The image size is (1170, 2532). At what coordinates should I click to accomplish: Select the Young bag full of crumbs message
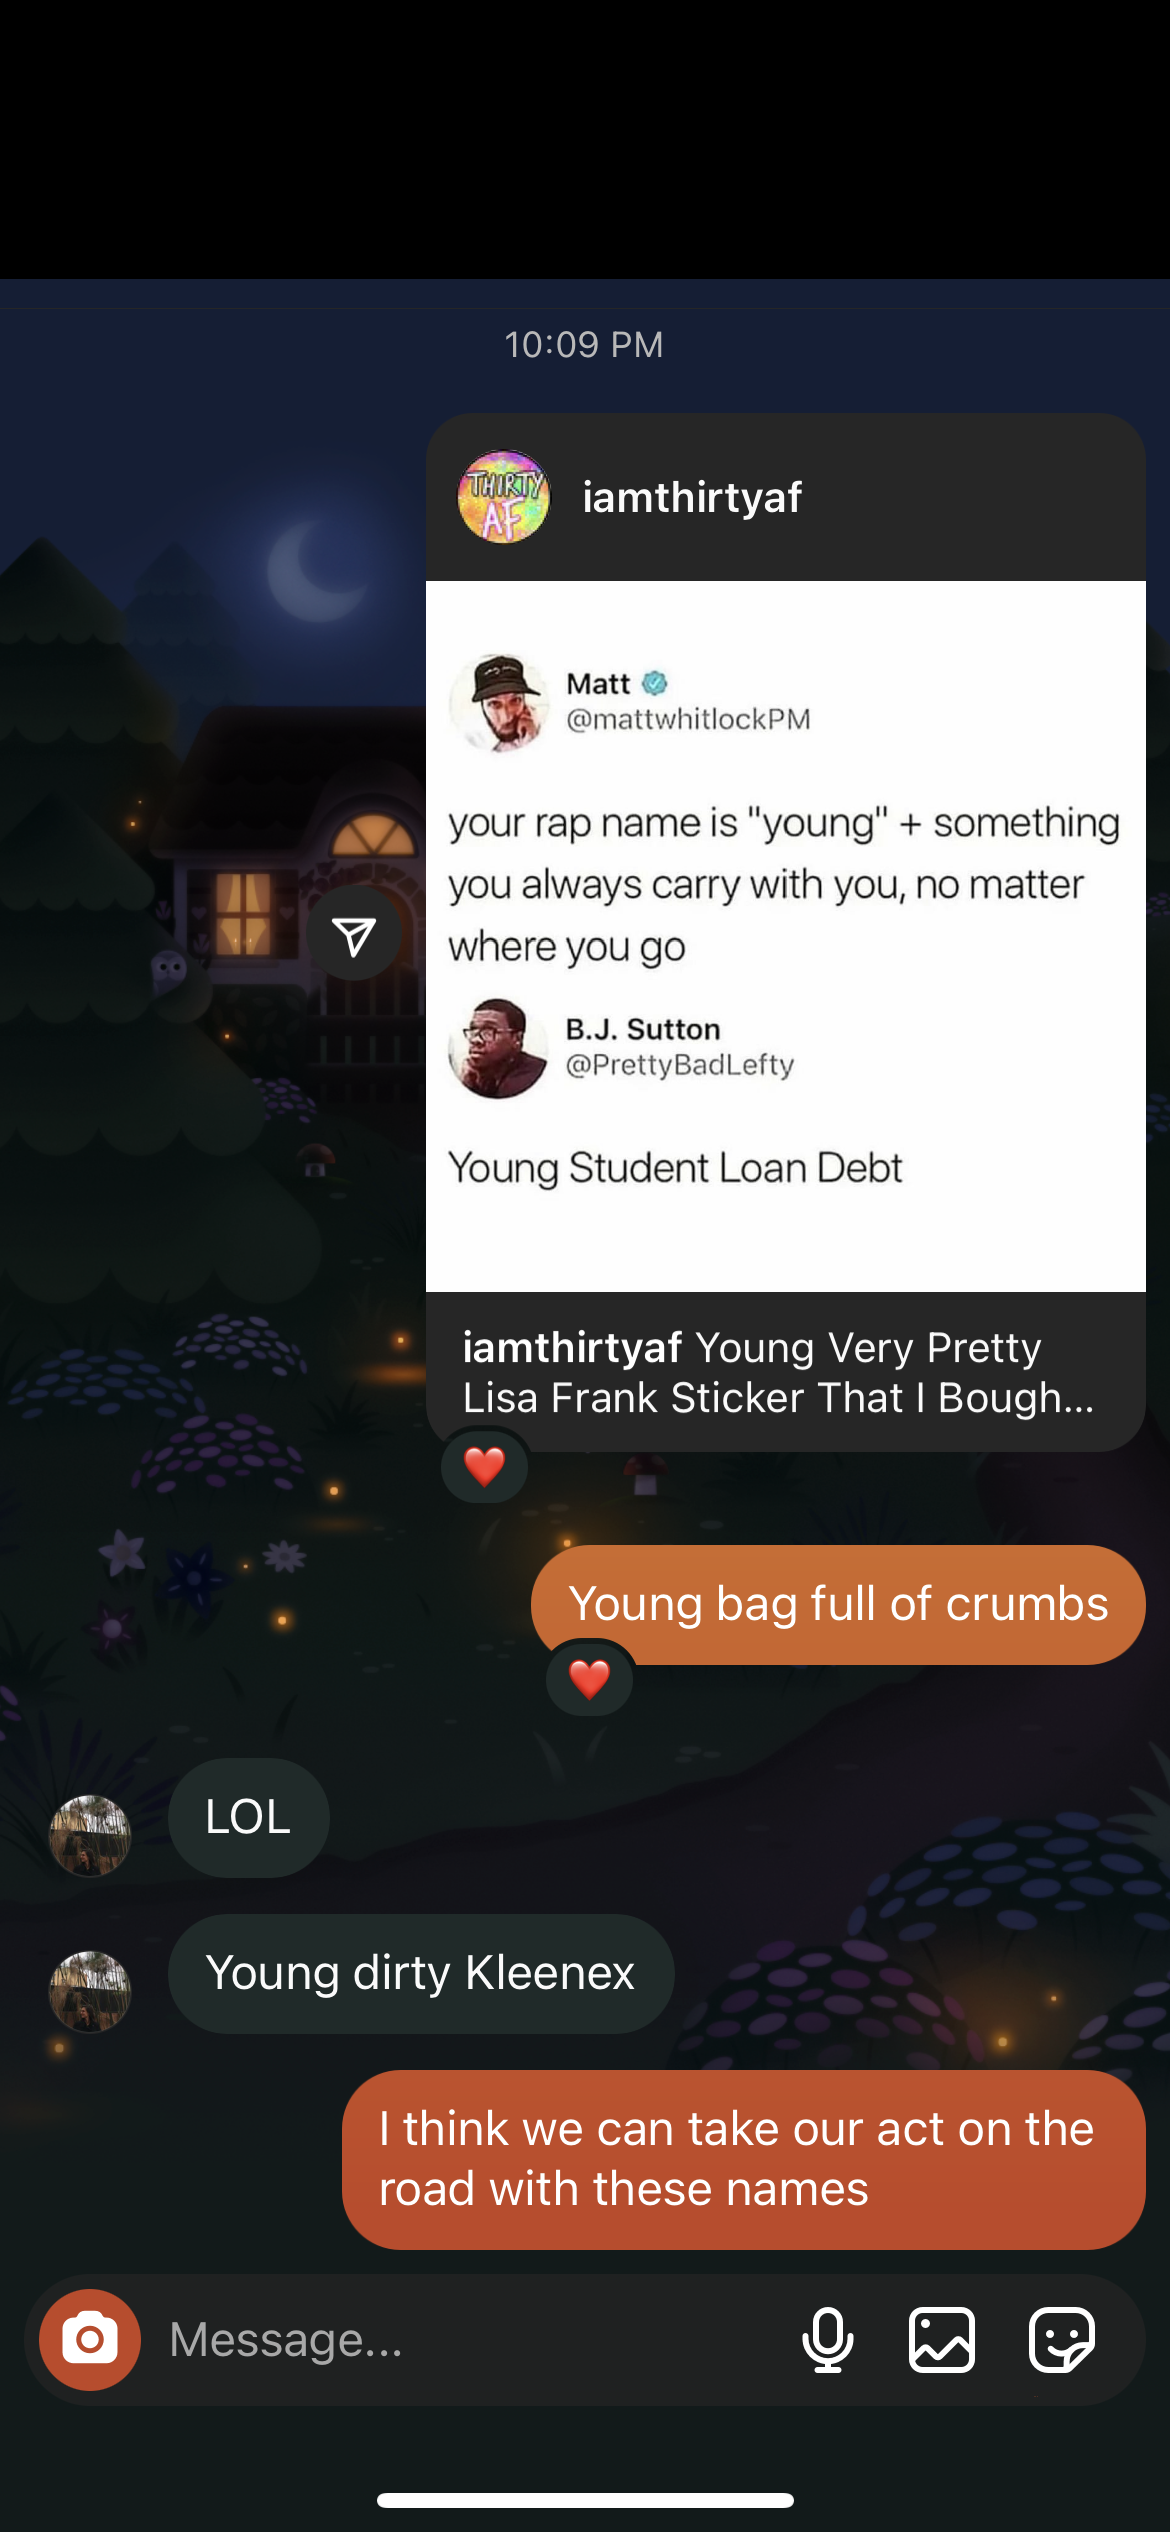(838, 1604)
